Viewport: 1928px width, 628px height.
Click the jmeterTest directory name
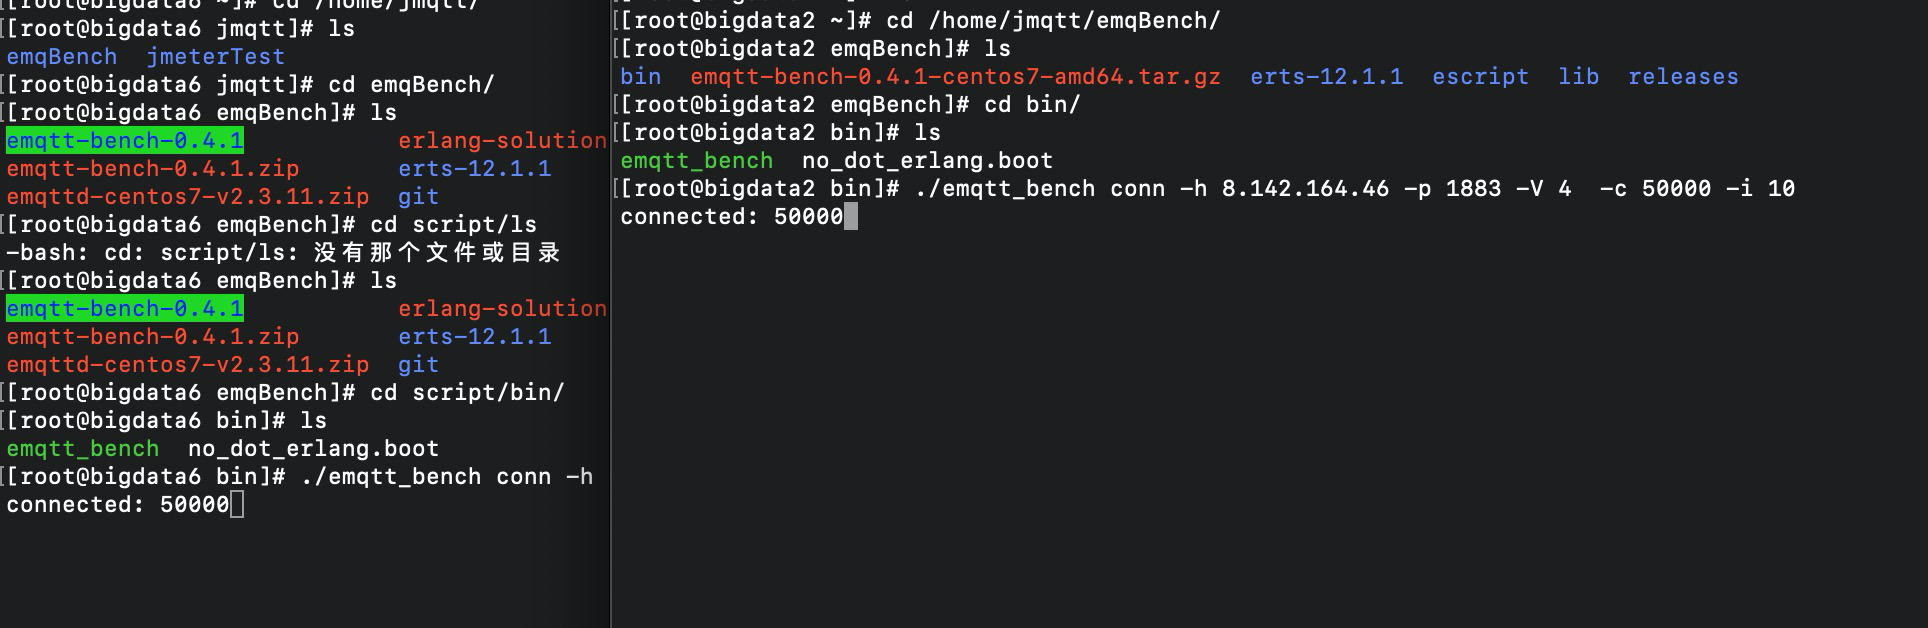(215, 57)
